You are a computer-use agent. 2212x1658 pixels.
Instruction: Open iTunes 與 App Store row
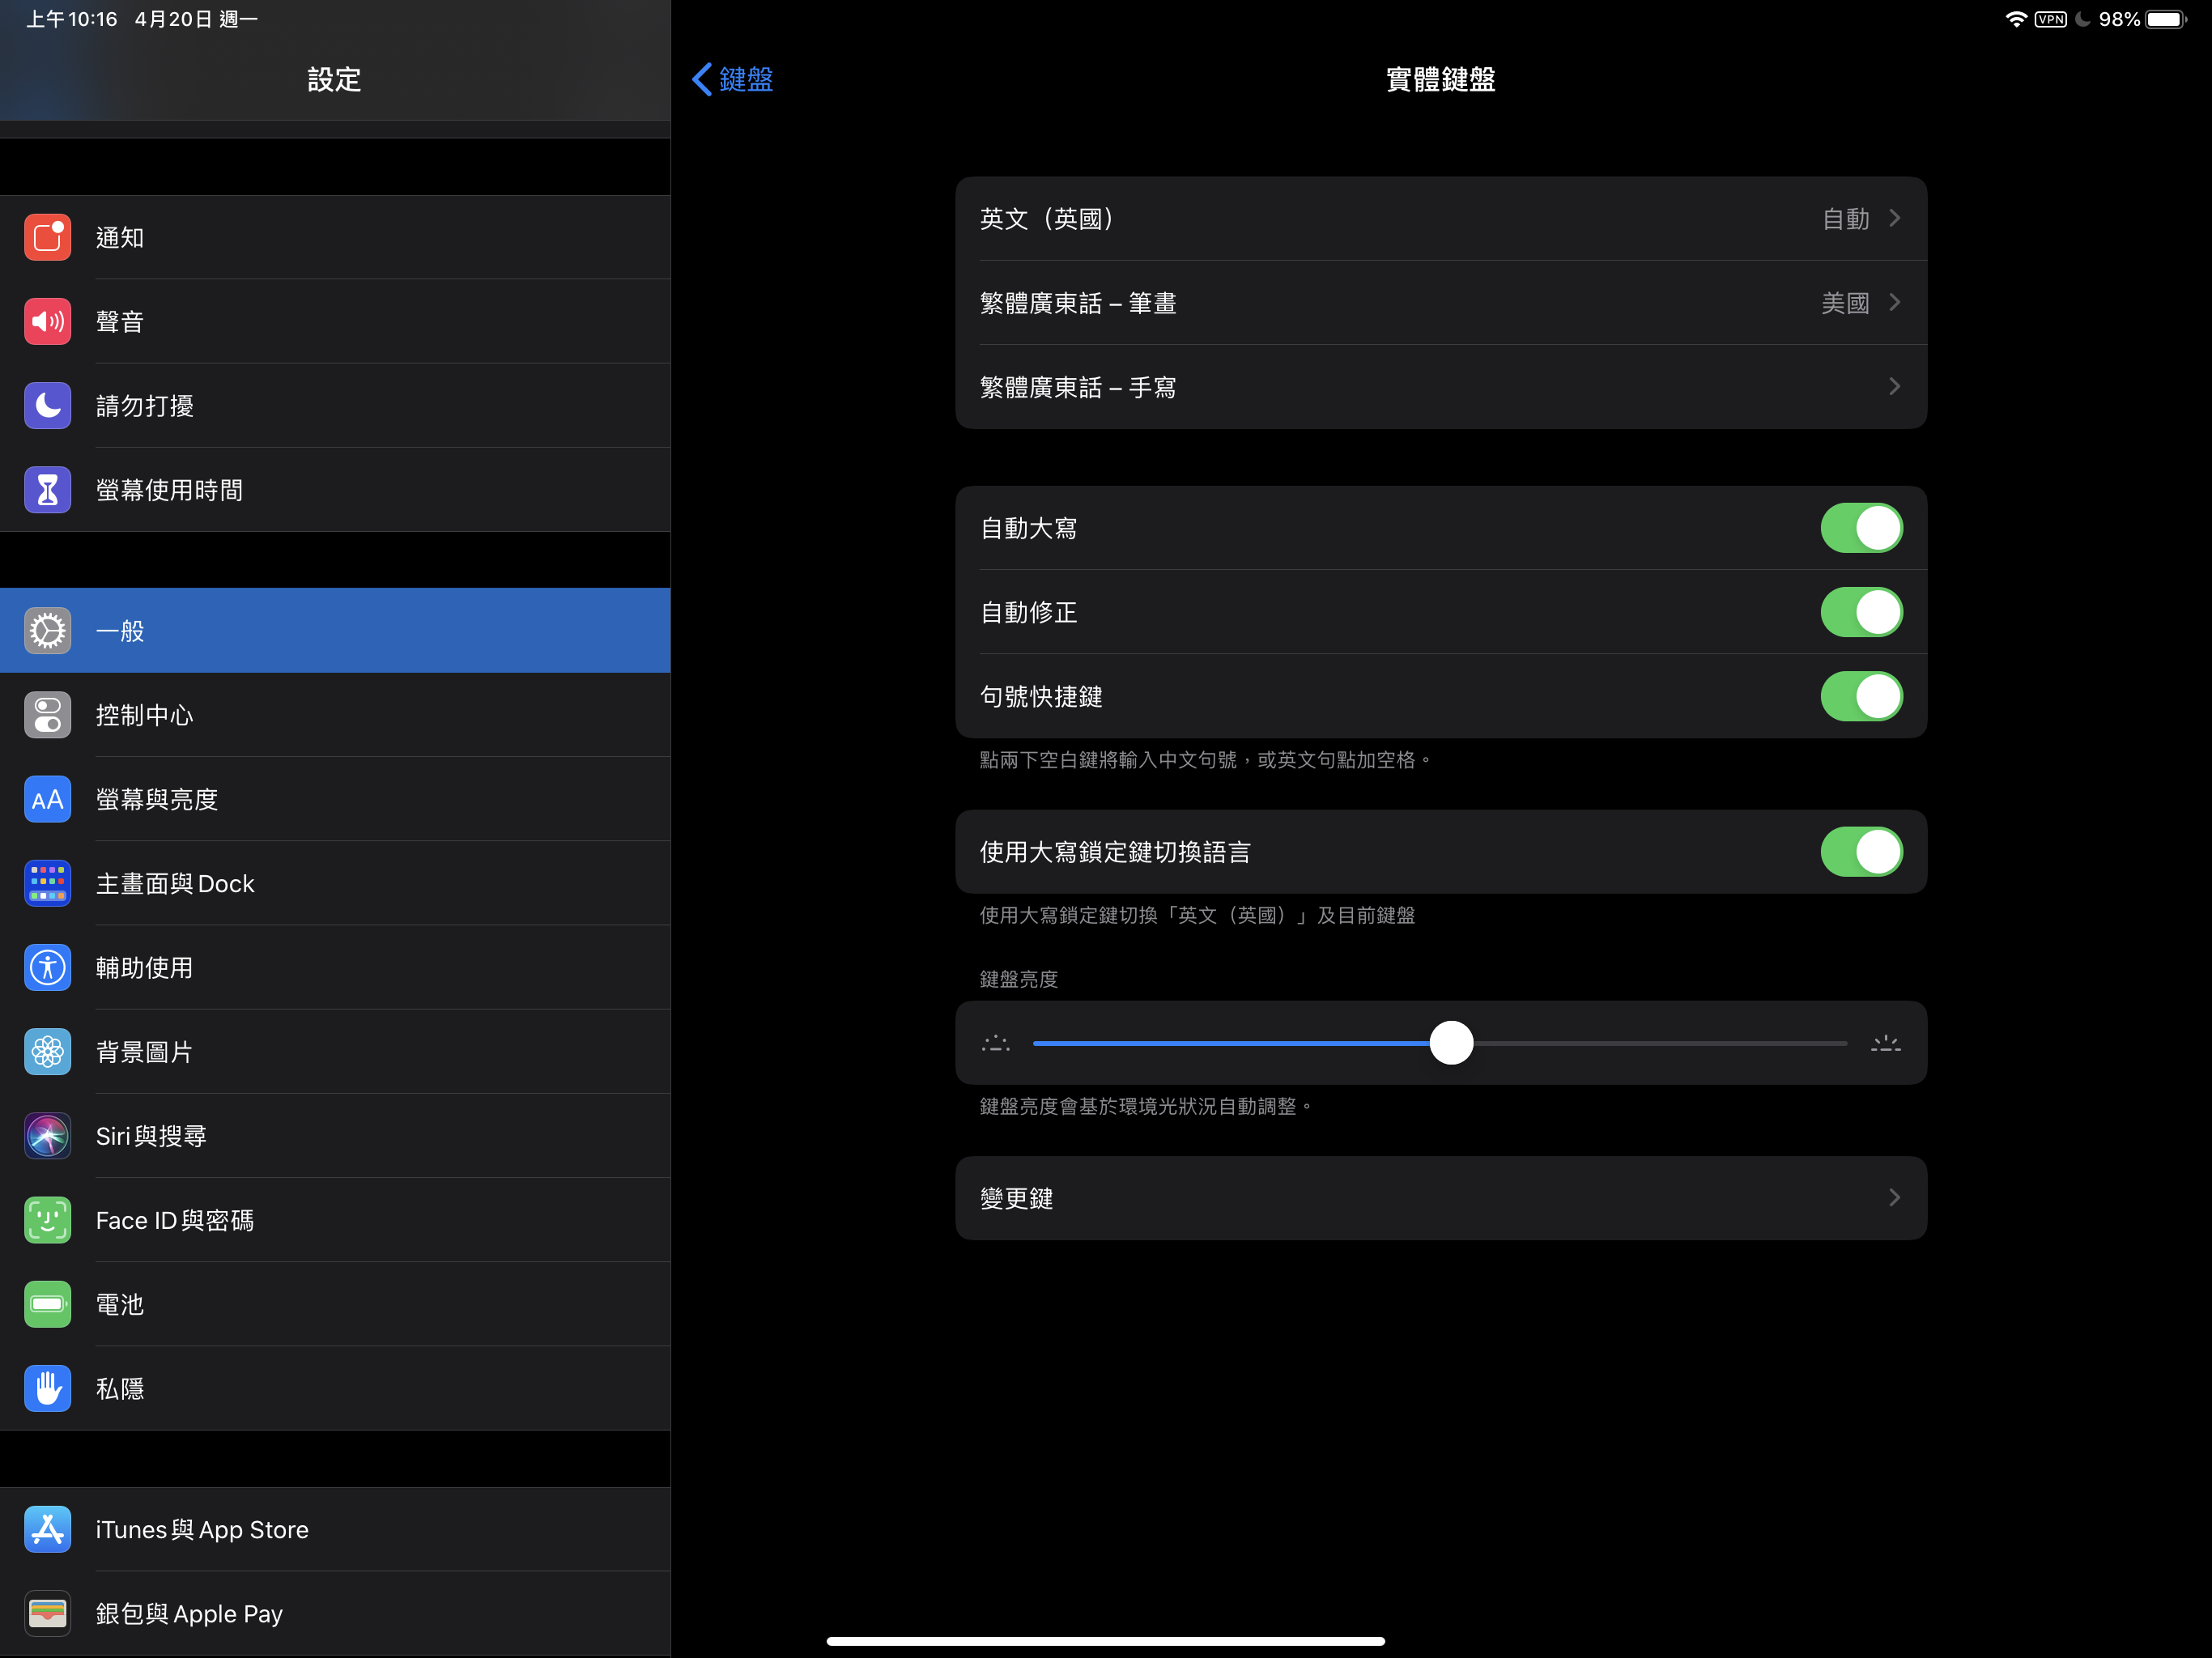(335, 1529)
